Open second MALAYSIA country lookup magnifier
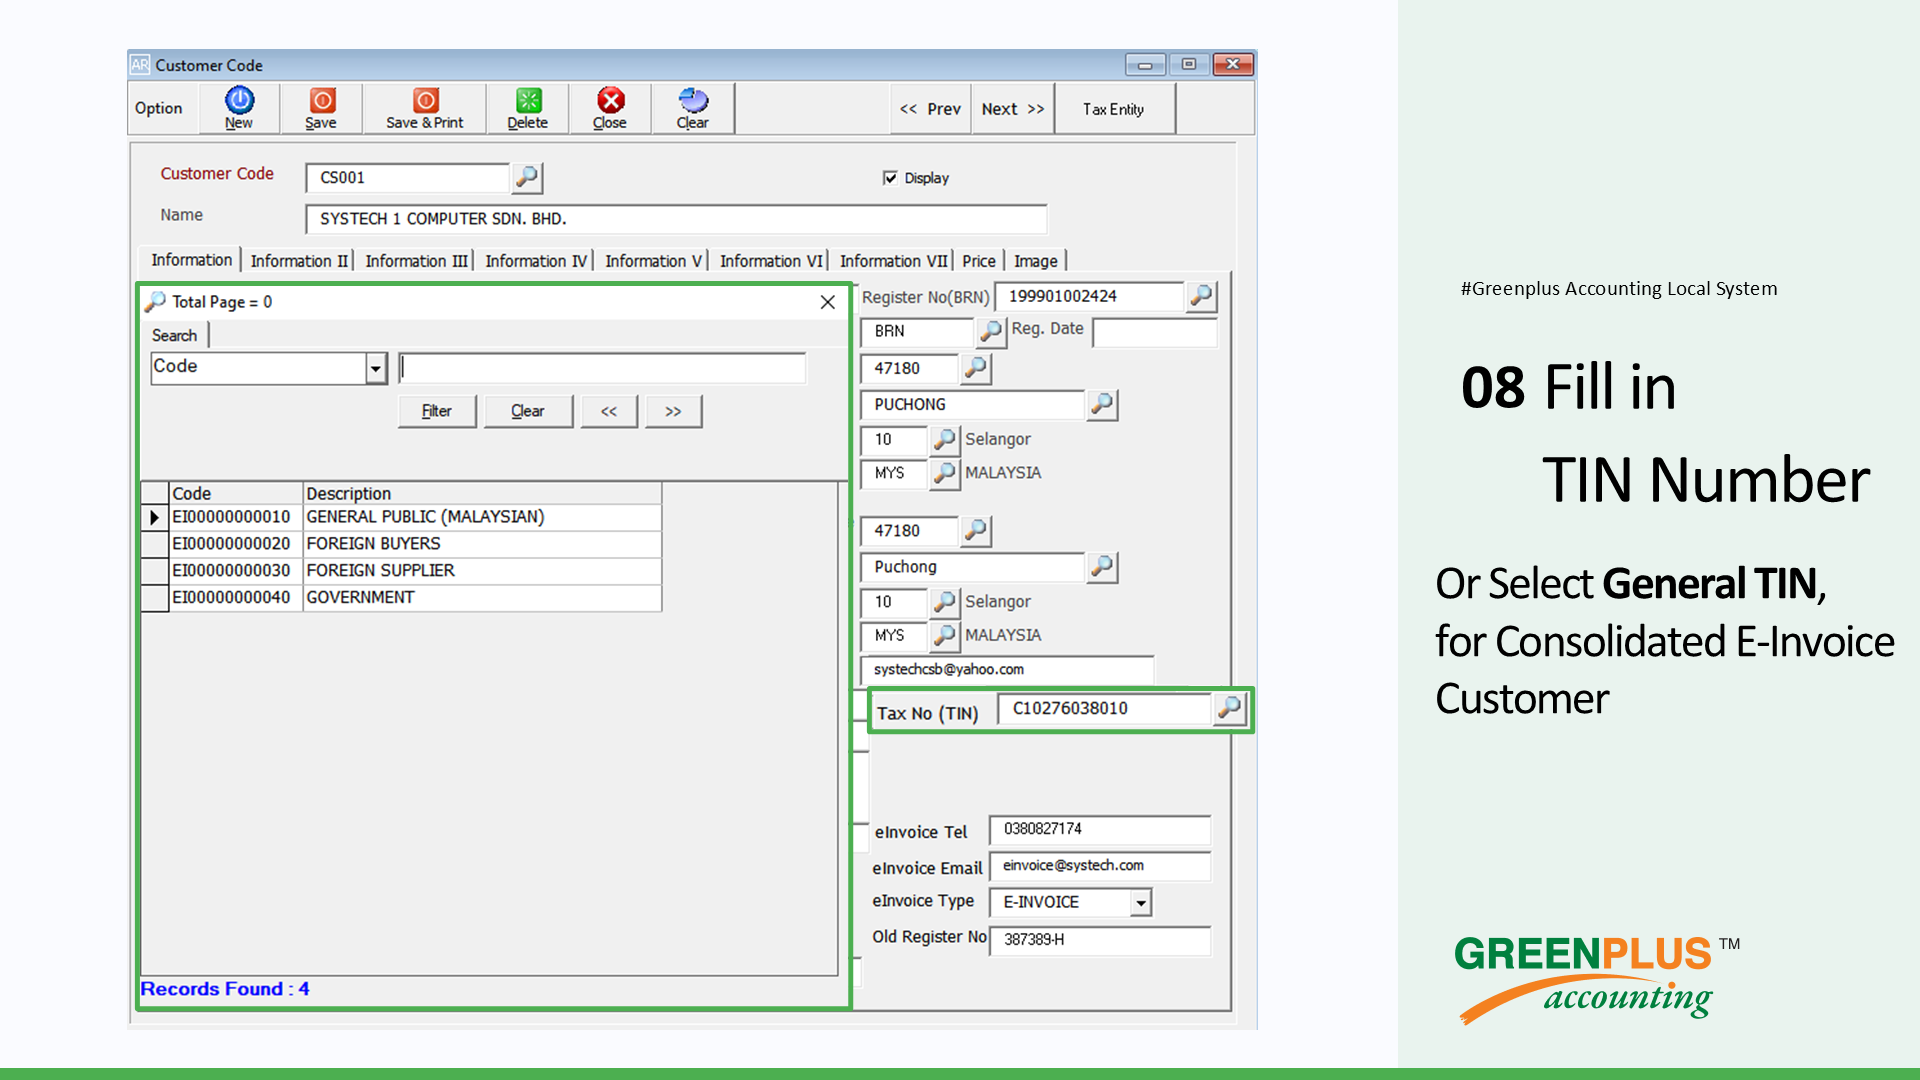 944,635
